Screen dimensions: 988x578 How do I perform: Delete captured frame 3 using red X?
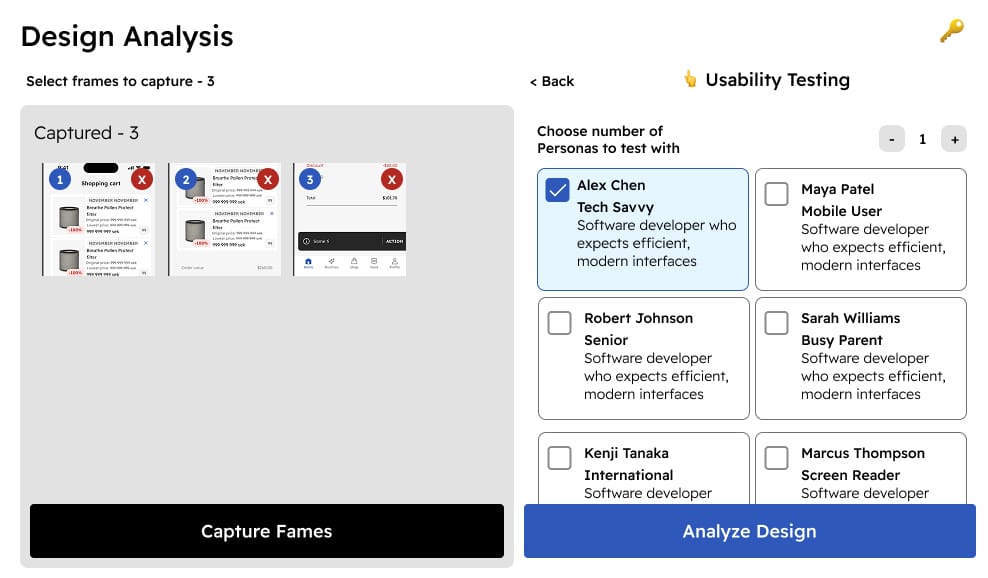[392, 180]
